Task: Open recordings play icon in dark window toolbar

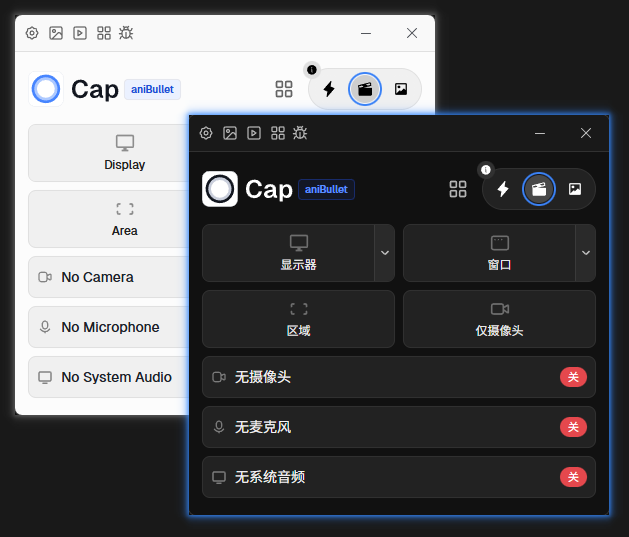Action: (x=254, y=133)
